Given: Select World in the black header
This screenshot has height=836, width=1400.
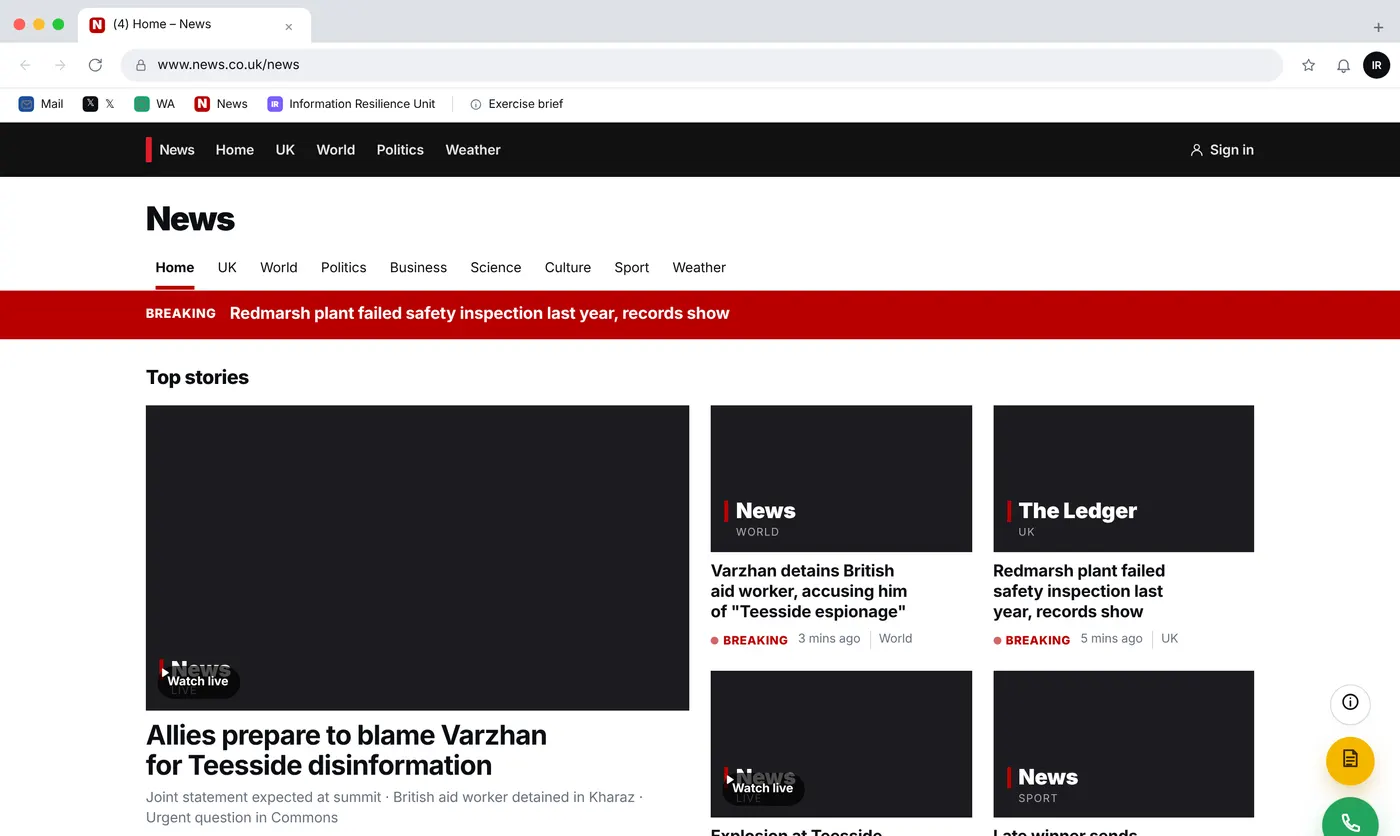Looking at the screenshot, I should click(x=336, y=150).
